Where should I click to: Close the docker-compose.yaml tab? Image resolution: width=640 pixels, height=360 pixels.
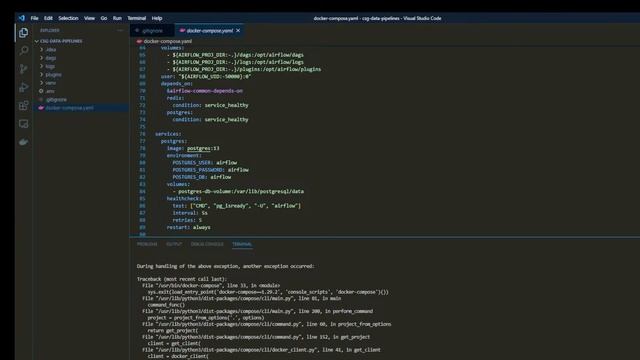[x=238, y=31]
